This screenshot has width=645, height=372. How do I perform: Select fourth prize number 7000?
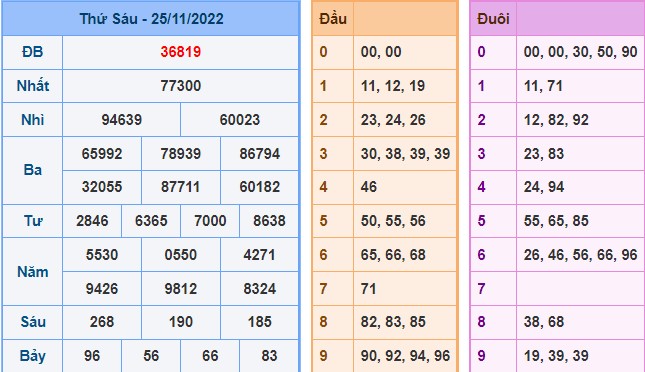point(210,221)
